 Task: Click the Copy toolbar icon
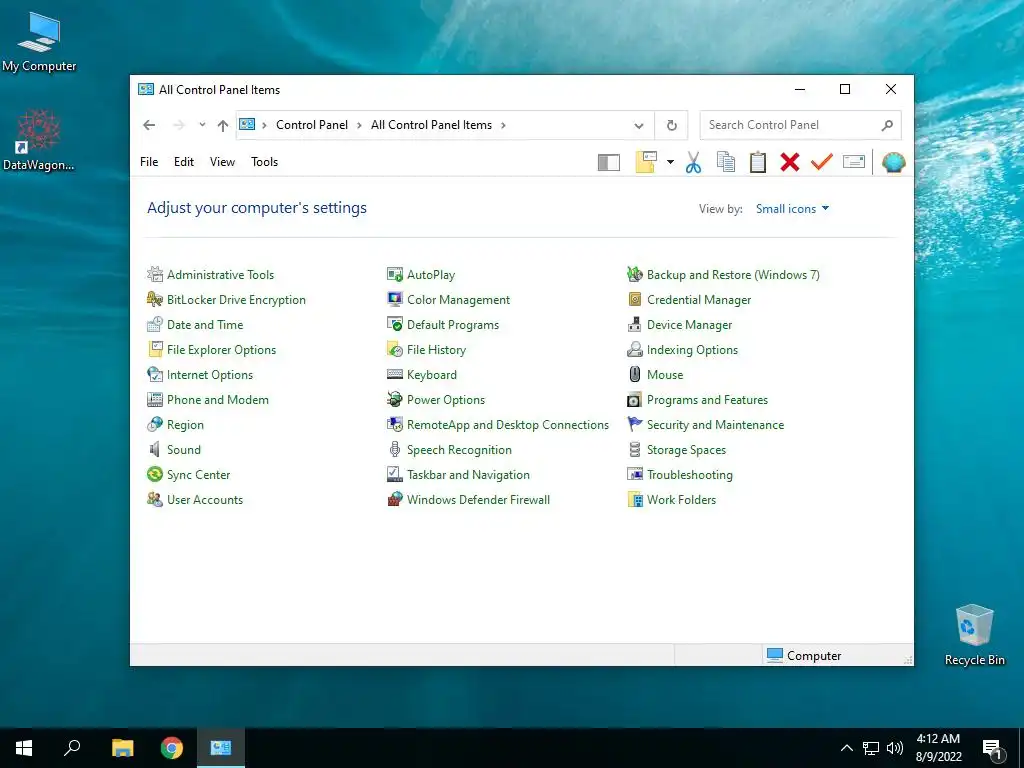(x=726, y=162)
